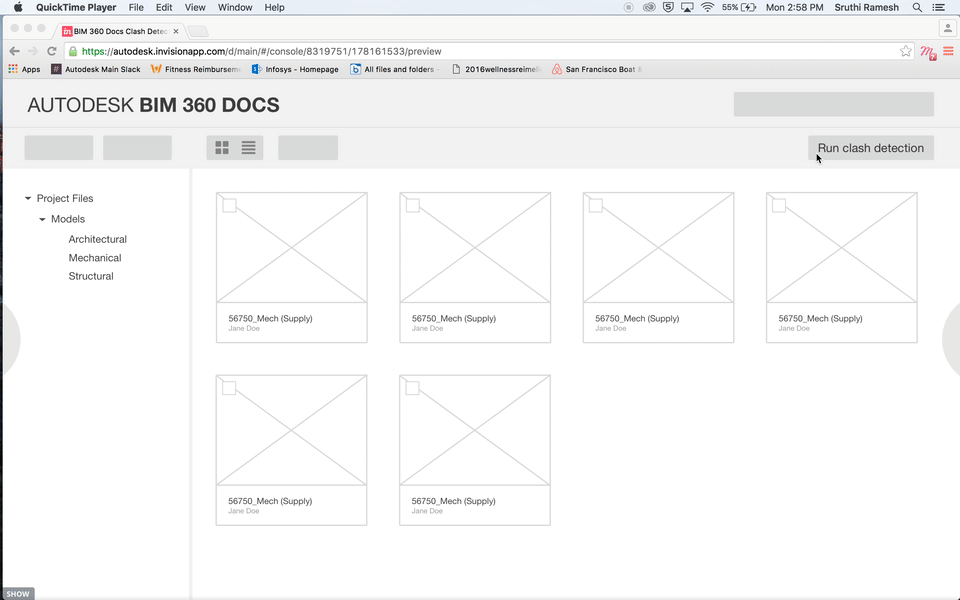Close the BIM 360 Docs browser tab
This screenshot has width=960, height=600.
[x=176, y=31]
